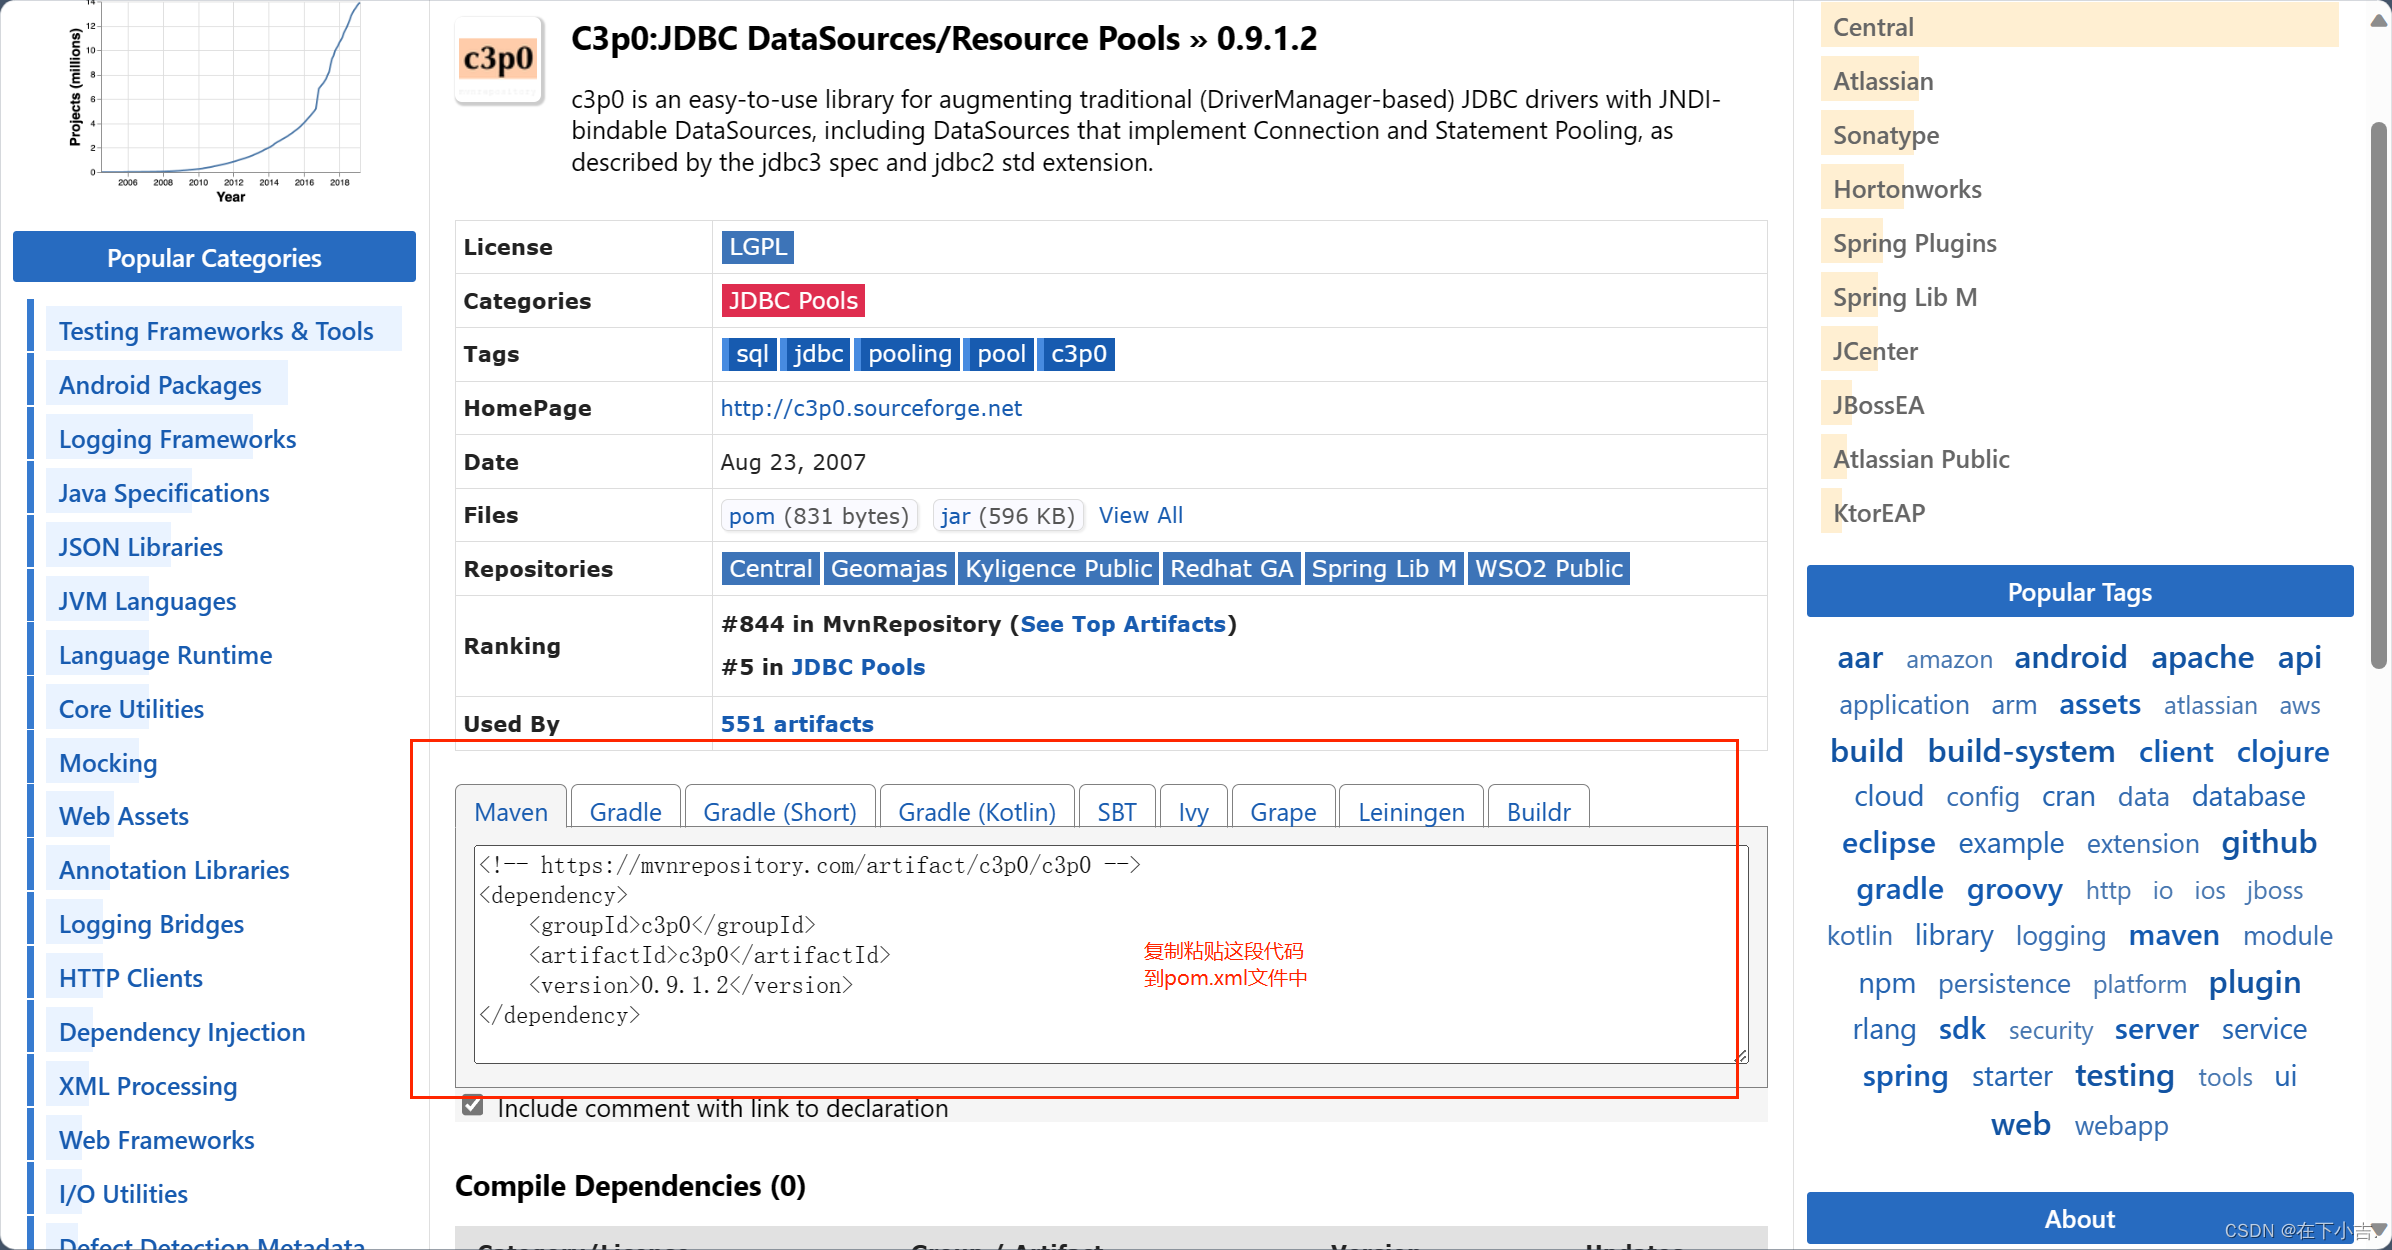The width and height of the screenshot is (2392, 1250).
Task: Open Android Packages category
Action: [160, 385]
